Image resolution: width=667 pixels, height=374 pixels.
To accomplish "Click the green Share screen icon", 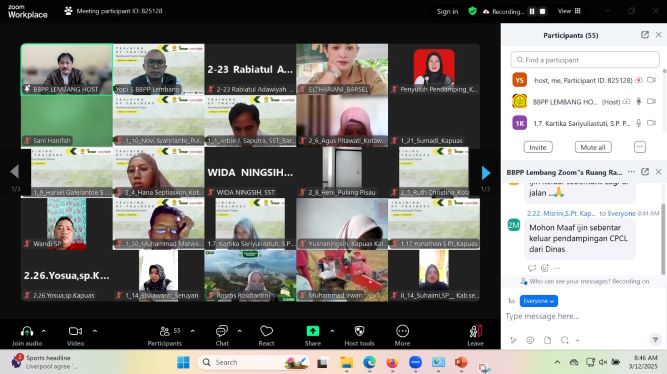I will point(313,331).
